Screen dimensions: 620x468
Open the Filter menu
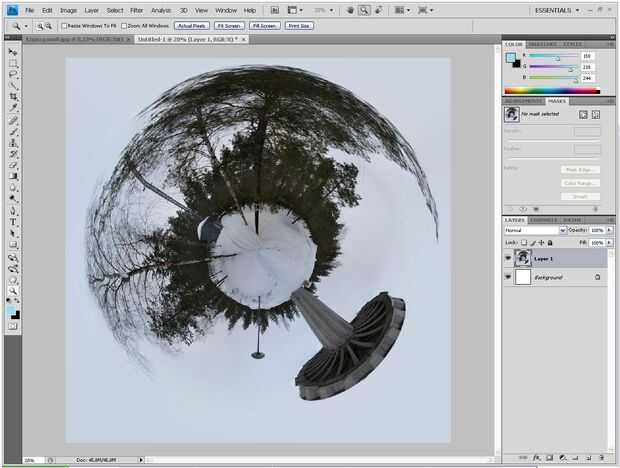tap(136, 10)
